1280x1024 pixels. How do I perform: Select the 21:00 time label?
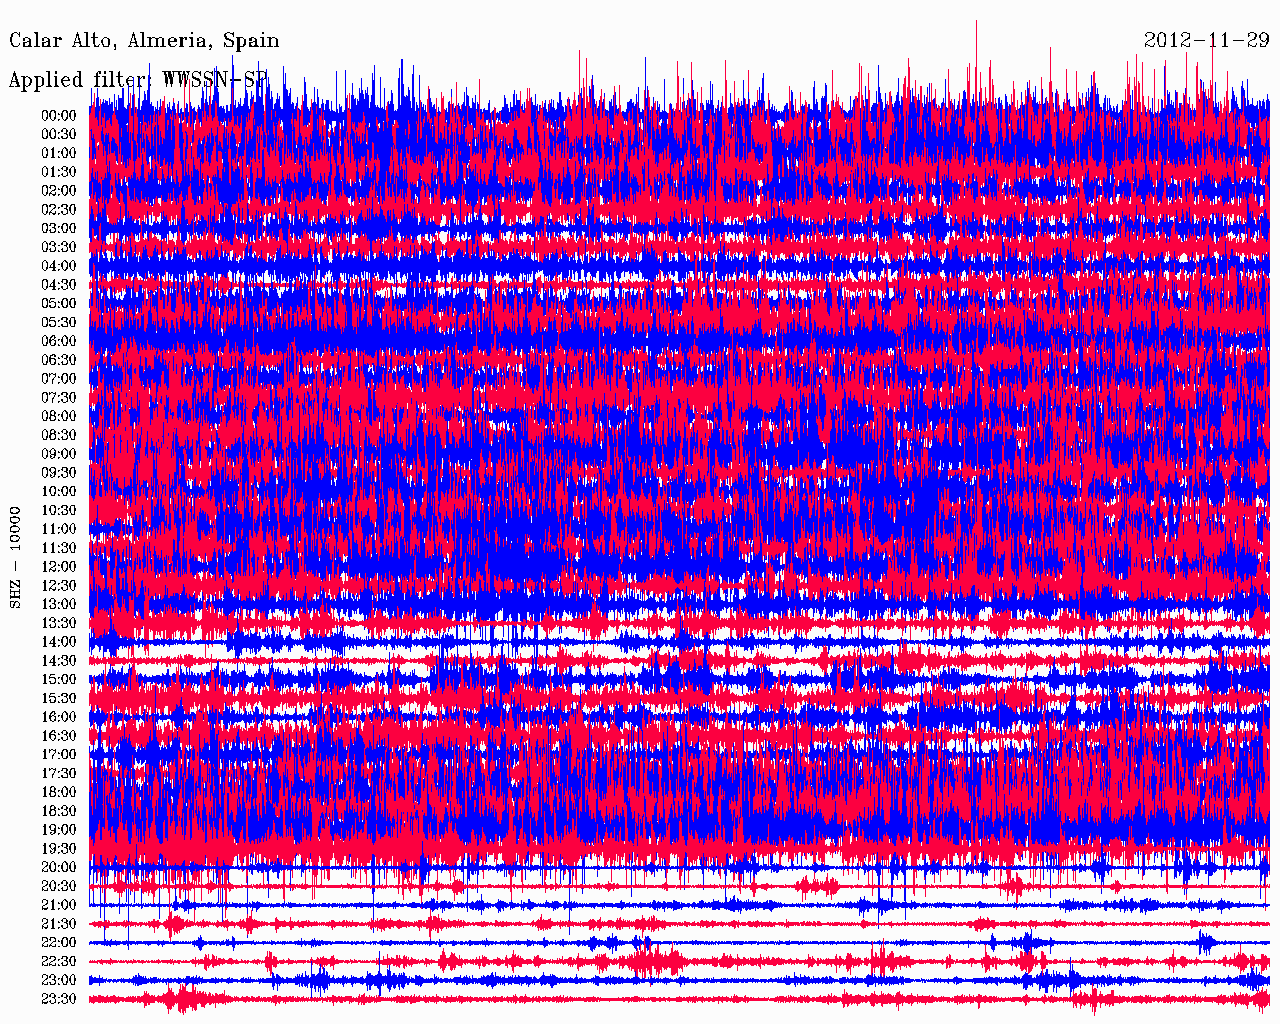coord(59,905)
